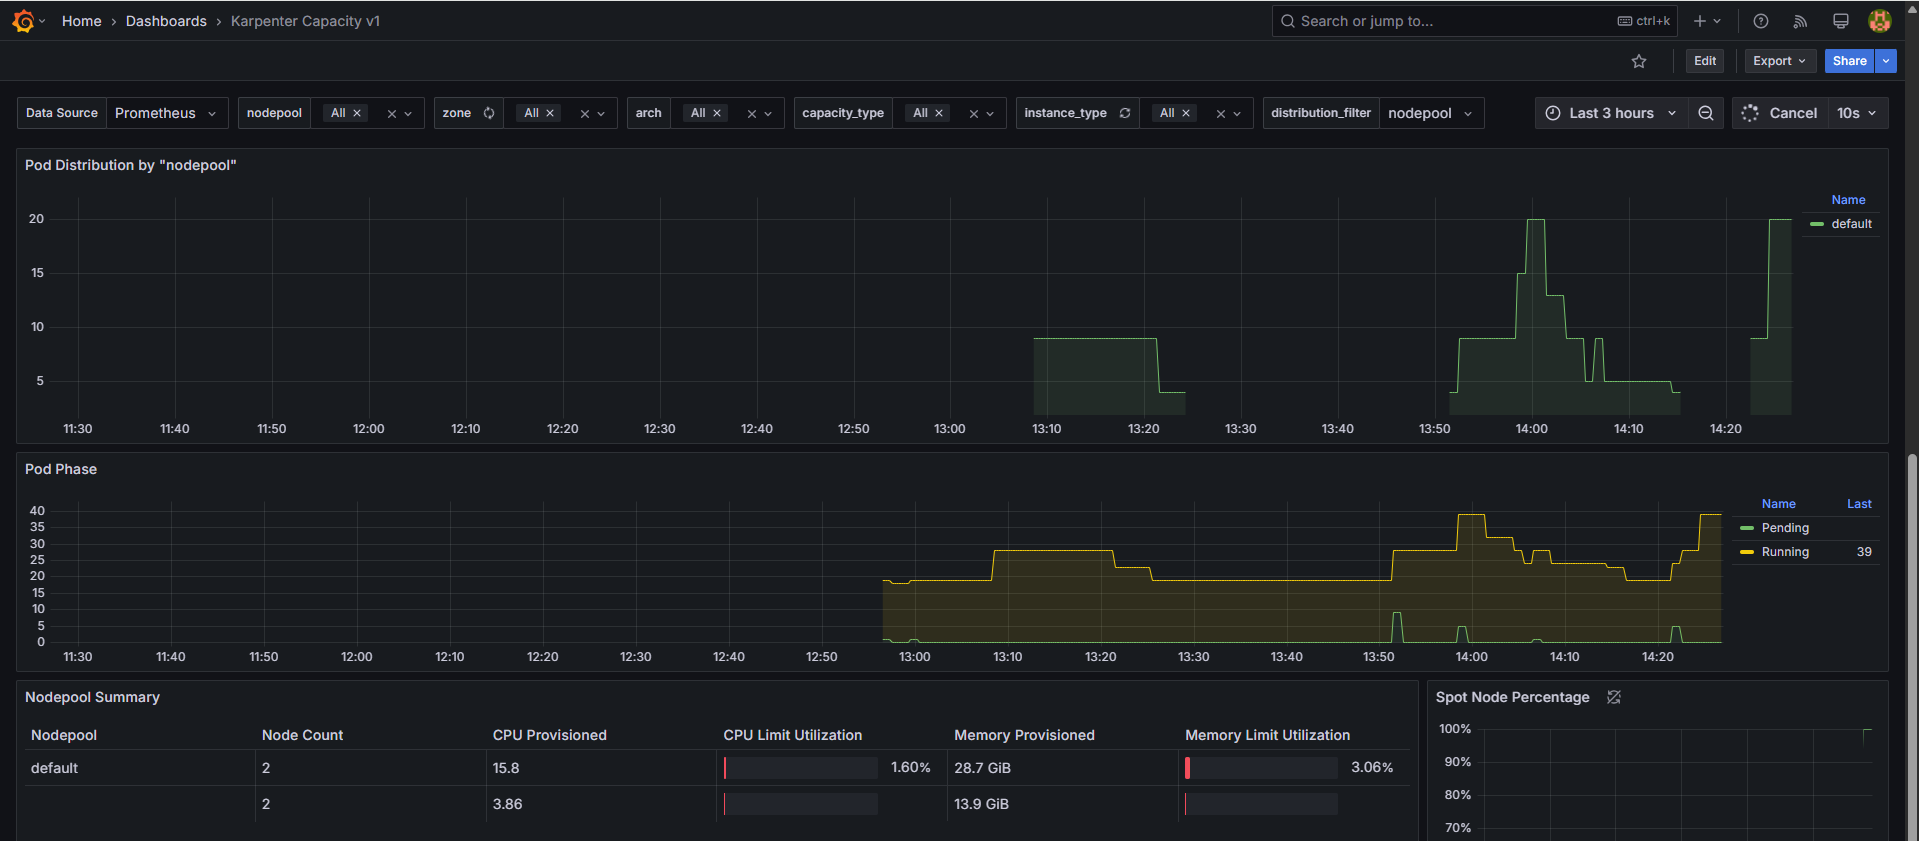The height and width of the screenshot is (841, 1919).
Task: Sort table by CPU Provisioned column
Action: tap(549, 735)
